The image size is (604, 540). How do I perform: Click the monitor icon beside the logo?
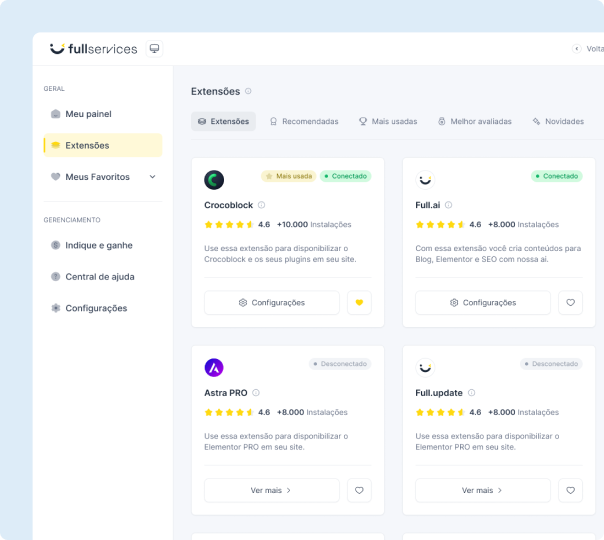(x=154, y=49)
